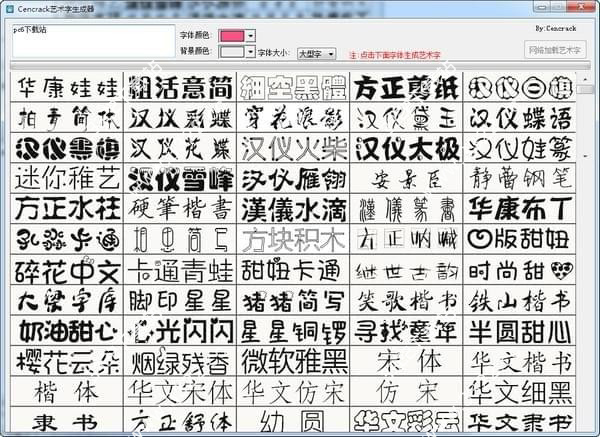Choose the 卡通青蛙 font
Screen dimensions: 600x437
pos(180,270)
